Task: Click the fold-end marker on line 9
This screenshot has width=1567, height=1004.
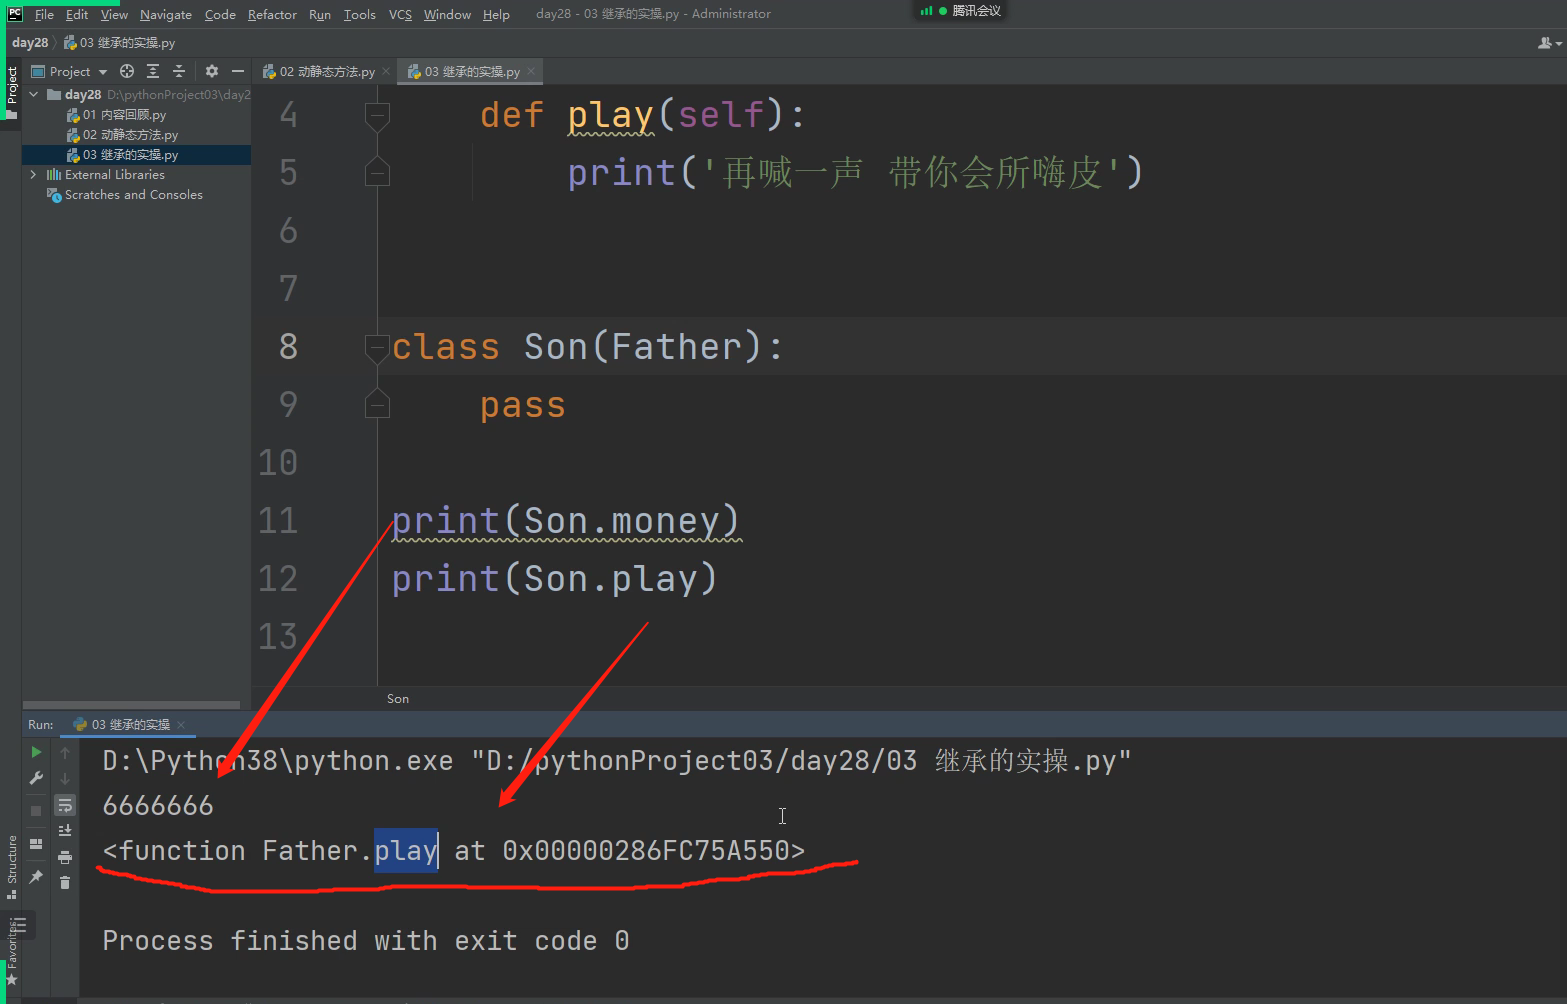Action: point(377,403)
